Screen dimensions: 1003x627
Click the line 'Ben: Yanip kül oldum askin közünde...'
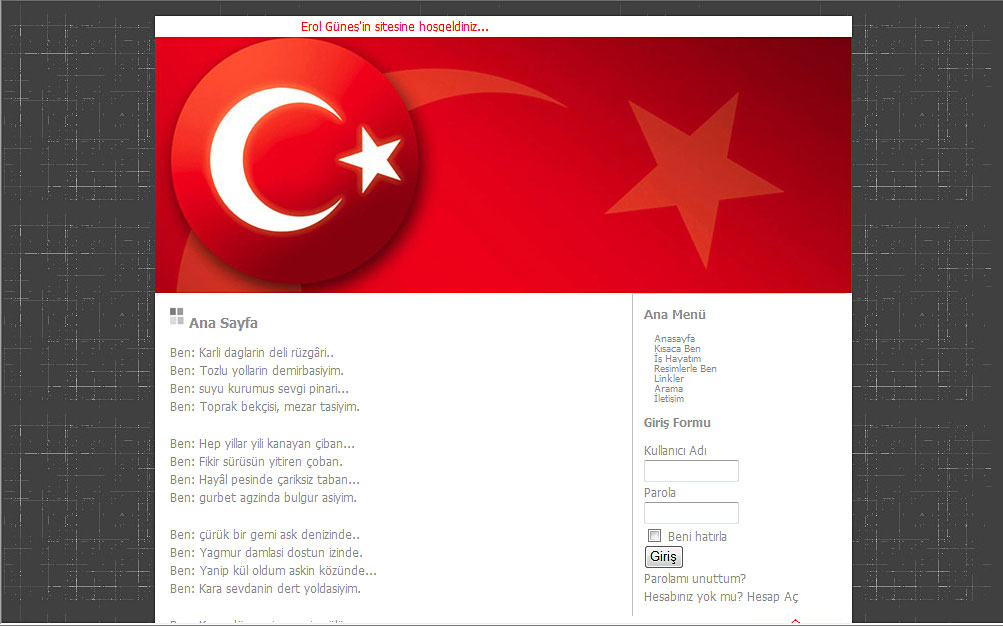(x=273, y=571)
